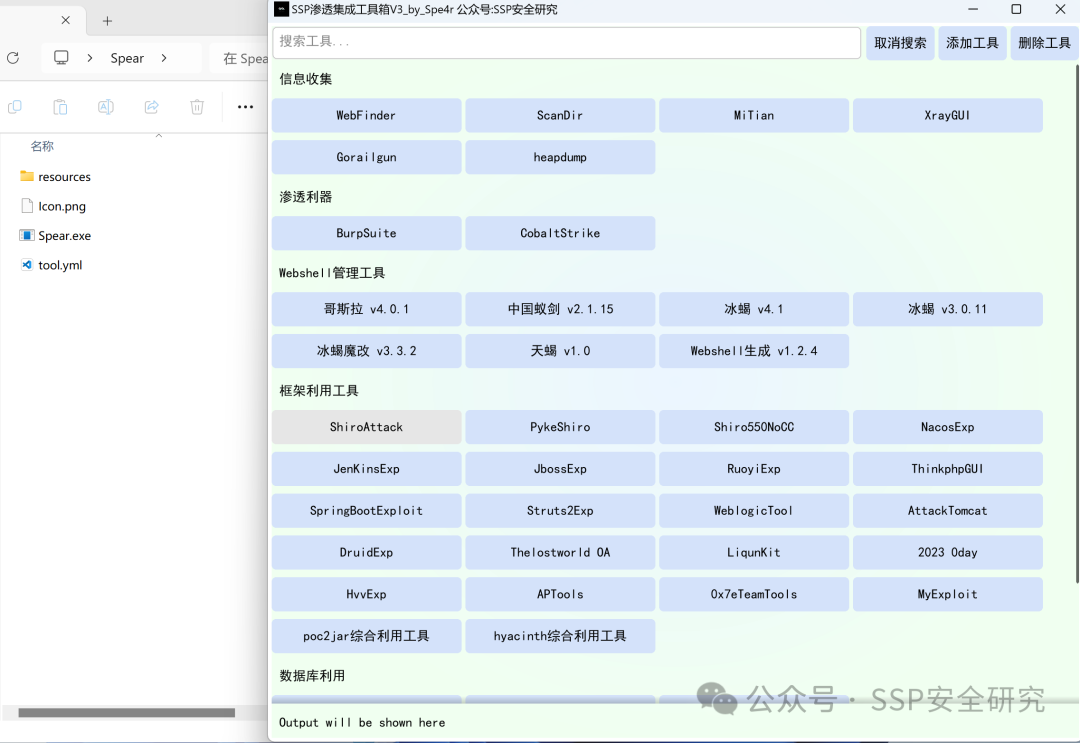Open 哥斯拉 v4.0.1 webshell manager
This screenshot has width=1080, height=743.
coord(366,309)
